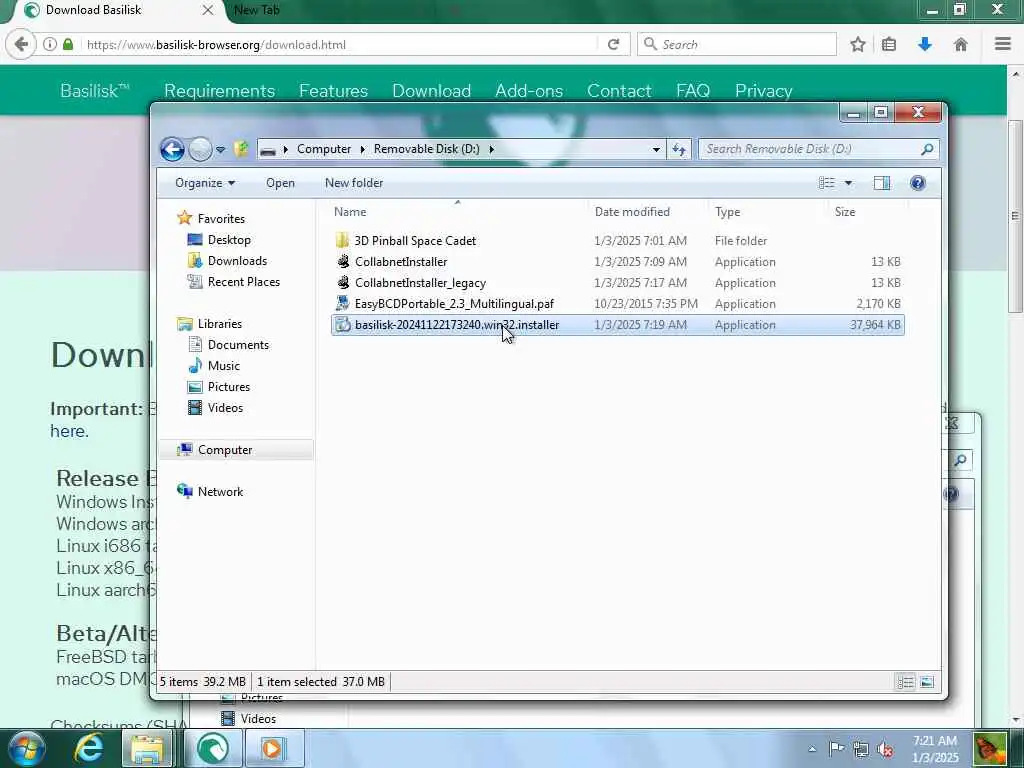The height and width of the screenshot is (768, 1024).
Task: Open Features page in site menu
Action: tap(333, 91)
